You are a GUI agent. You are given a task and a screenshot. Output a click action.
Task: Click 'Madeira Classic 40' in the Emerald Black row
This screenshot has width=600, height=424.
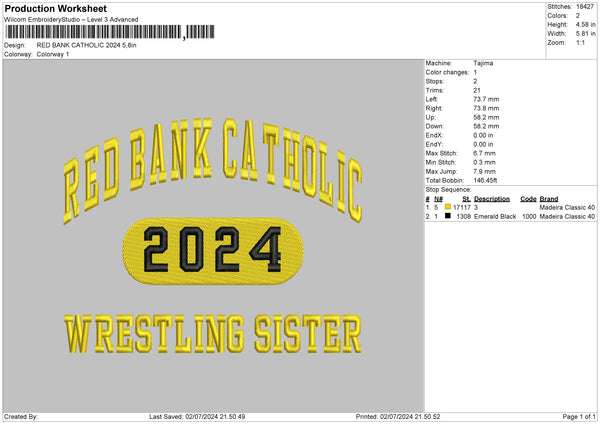tap(567, 217)
